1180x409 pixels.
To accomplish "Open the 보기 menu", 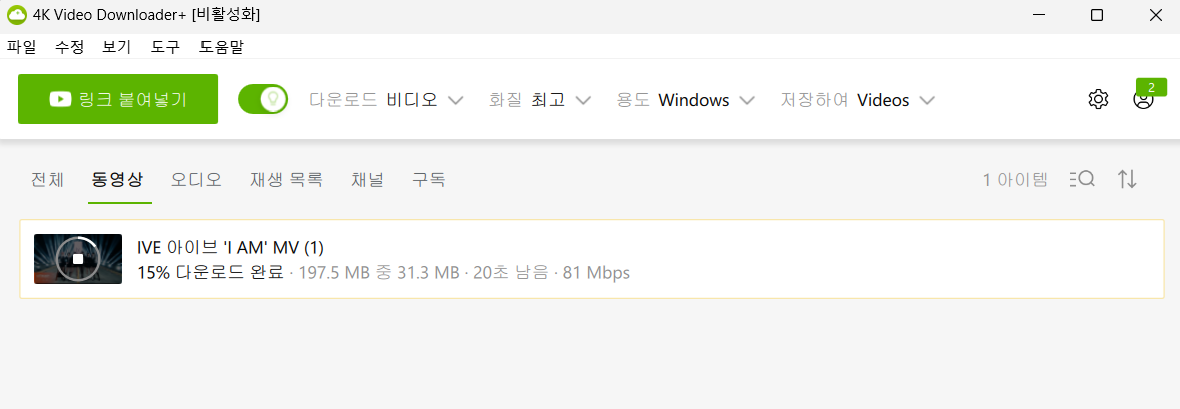I will (x=117, y=47).
